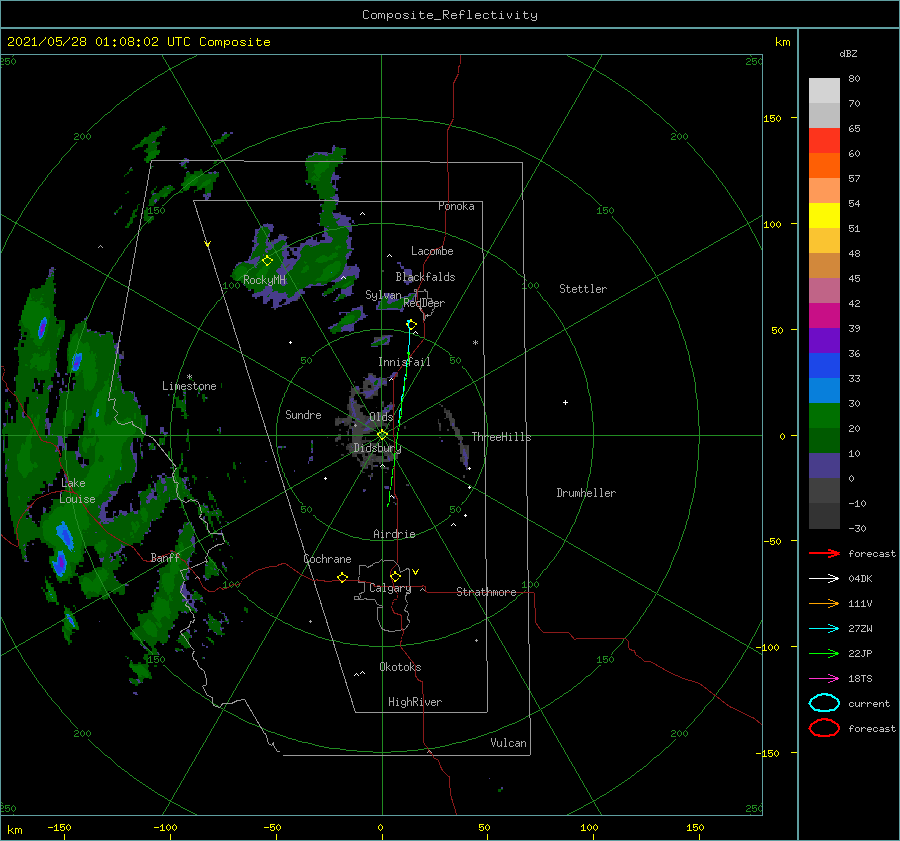
Task: Click the ThreeHills town label
Action: tap(501, 437)
